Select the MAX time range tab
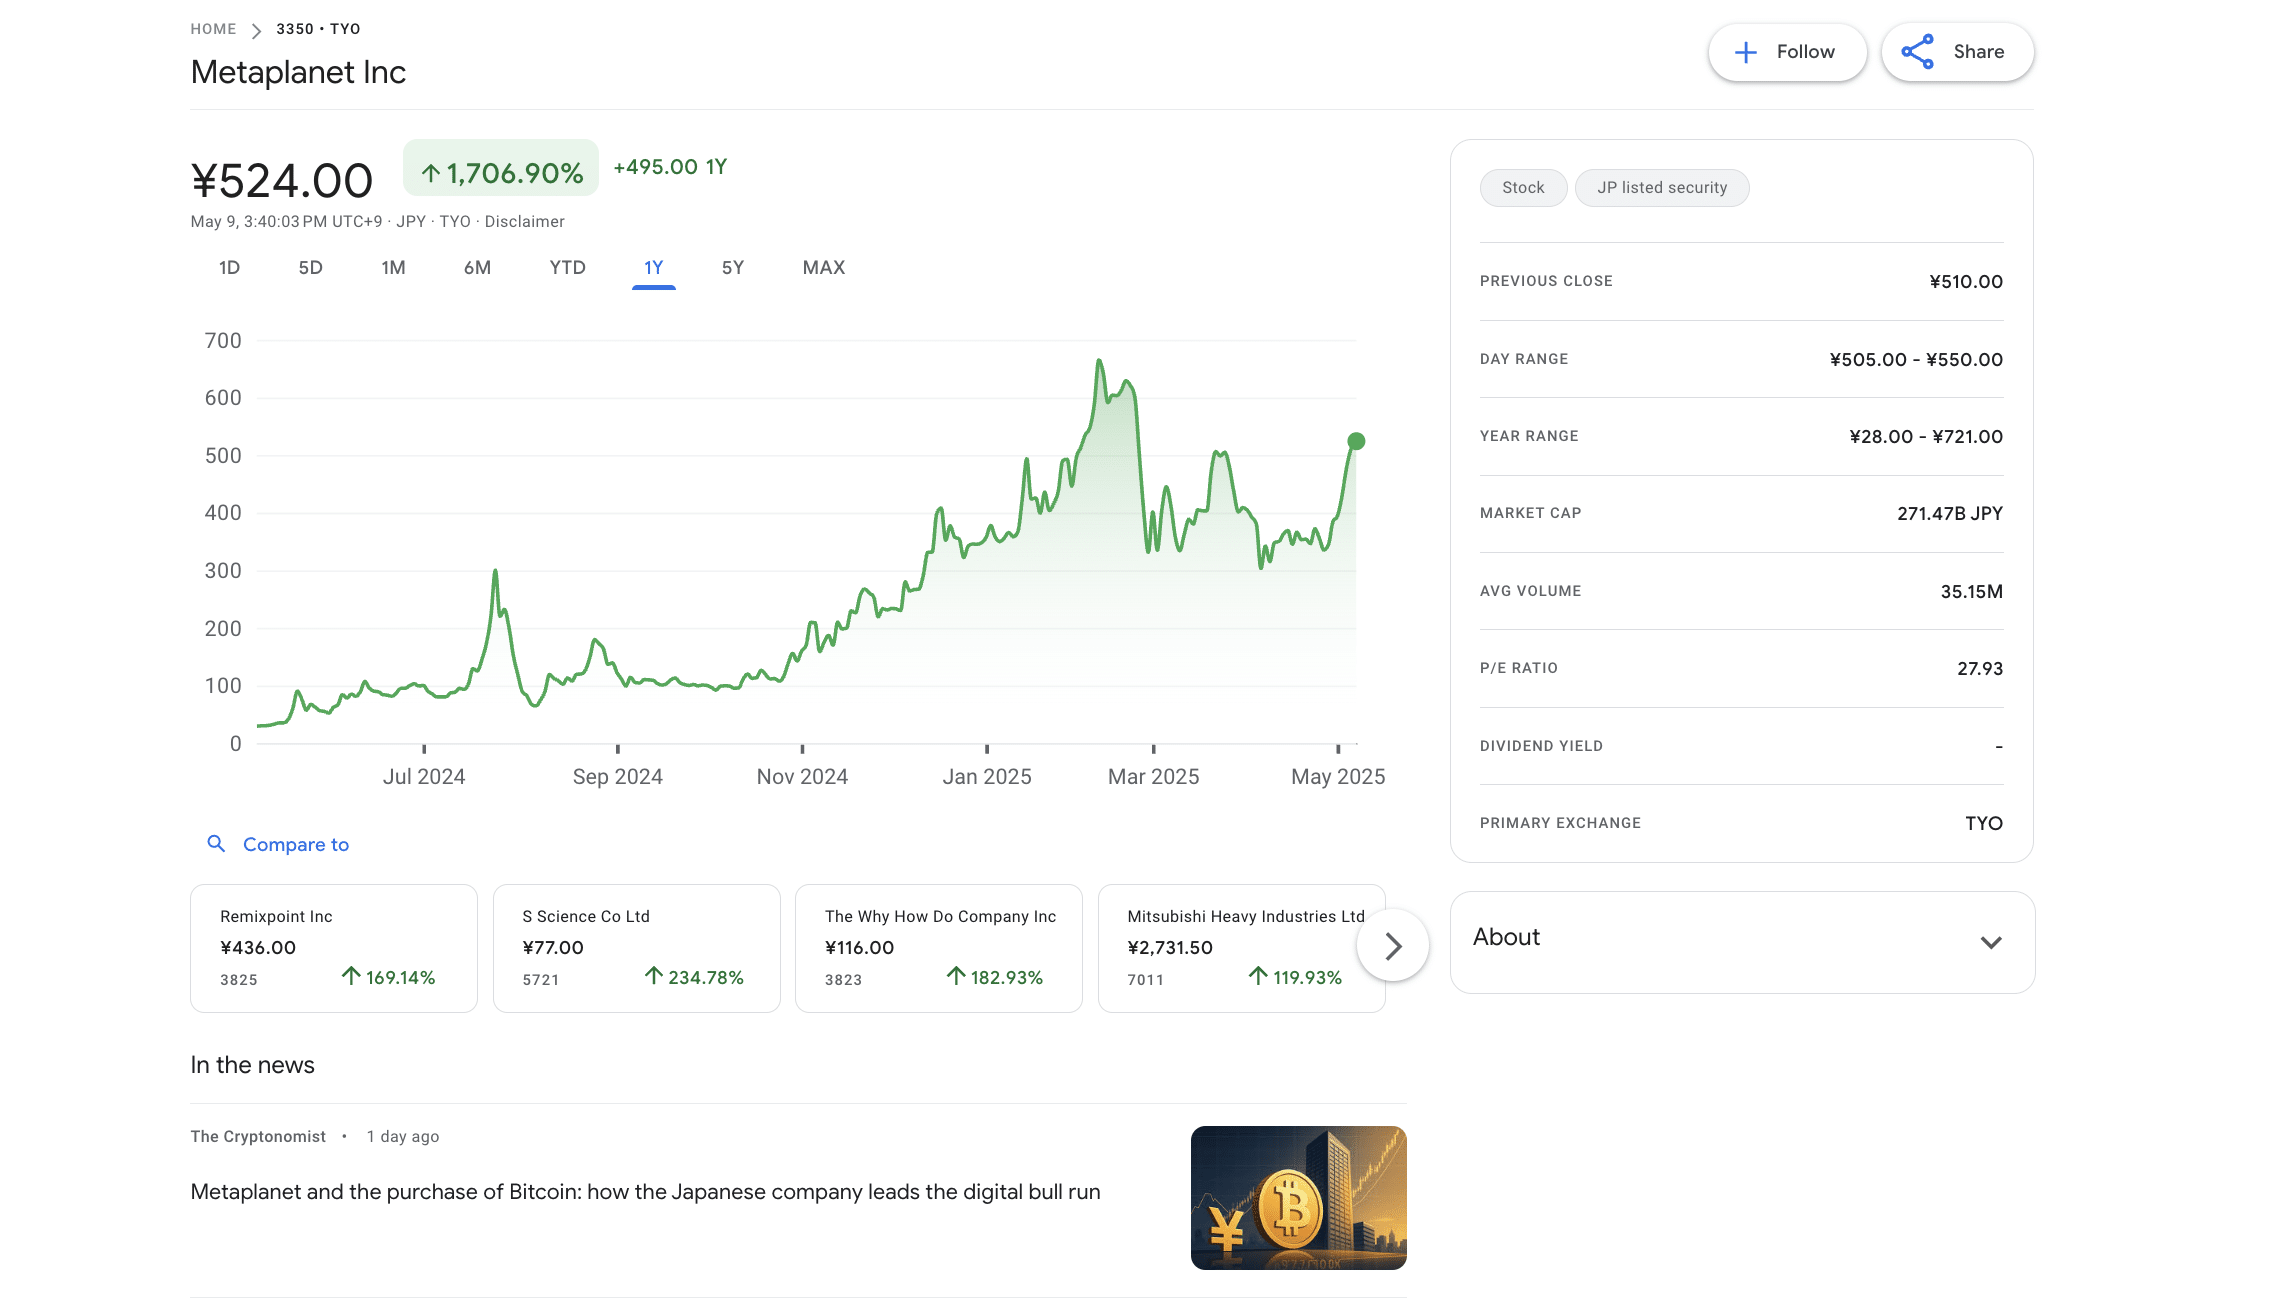 (824, 268)
